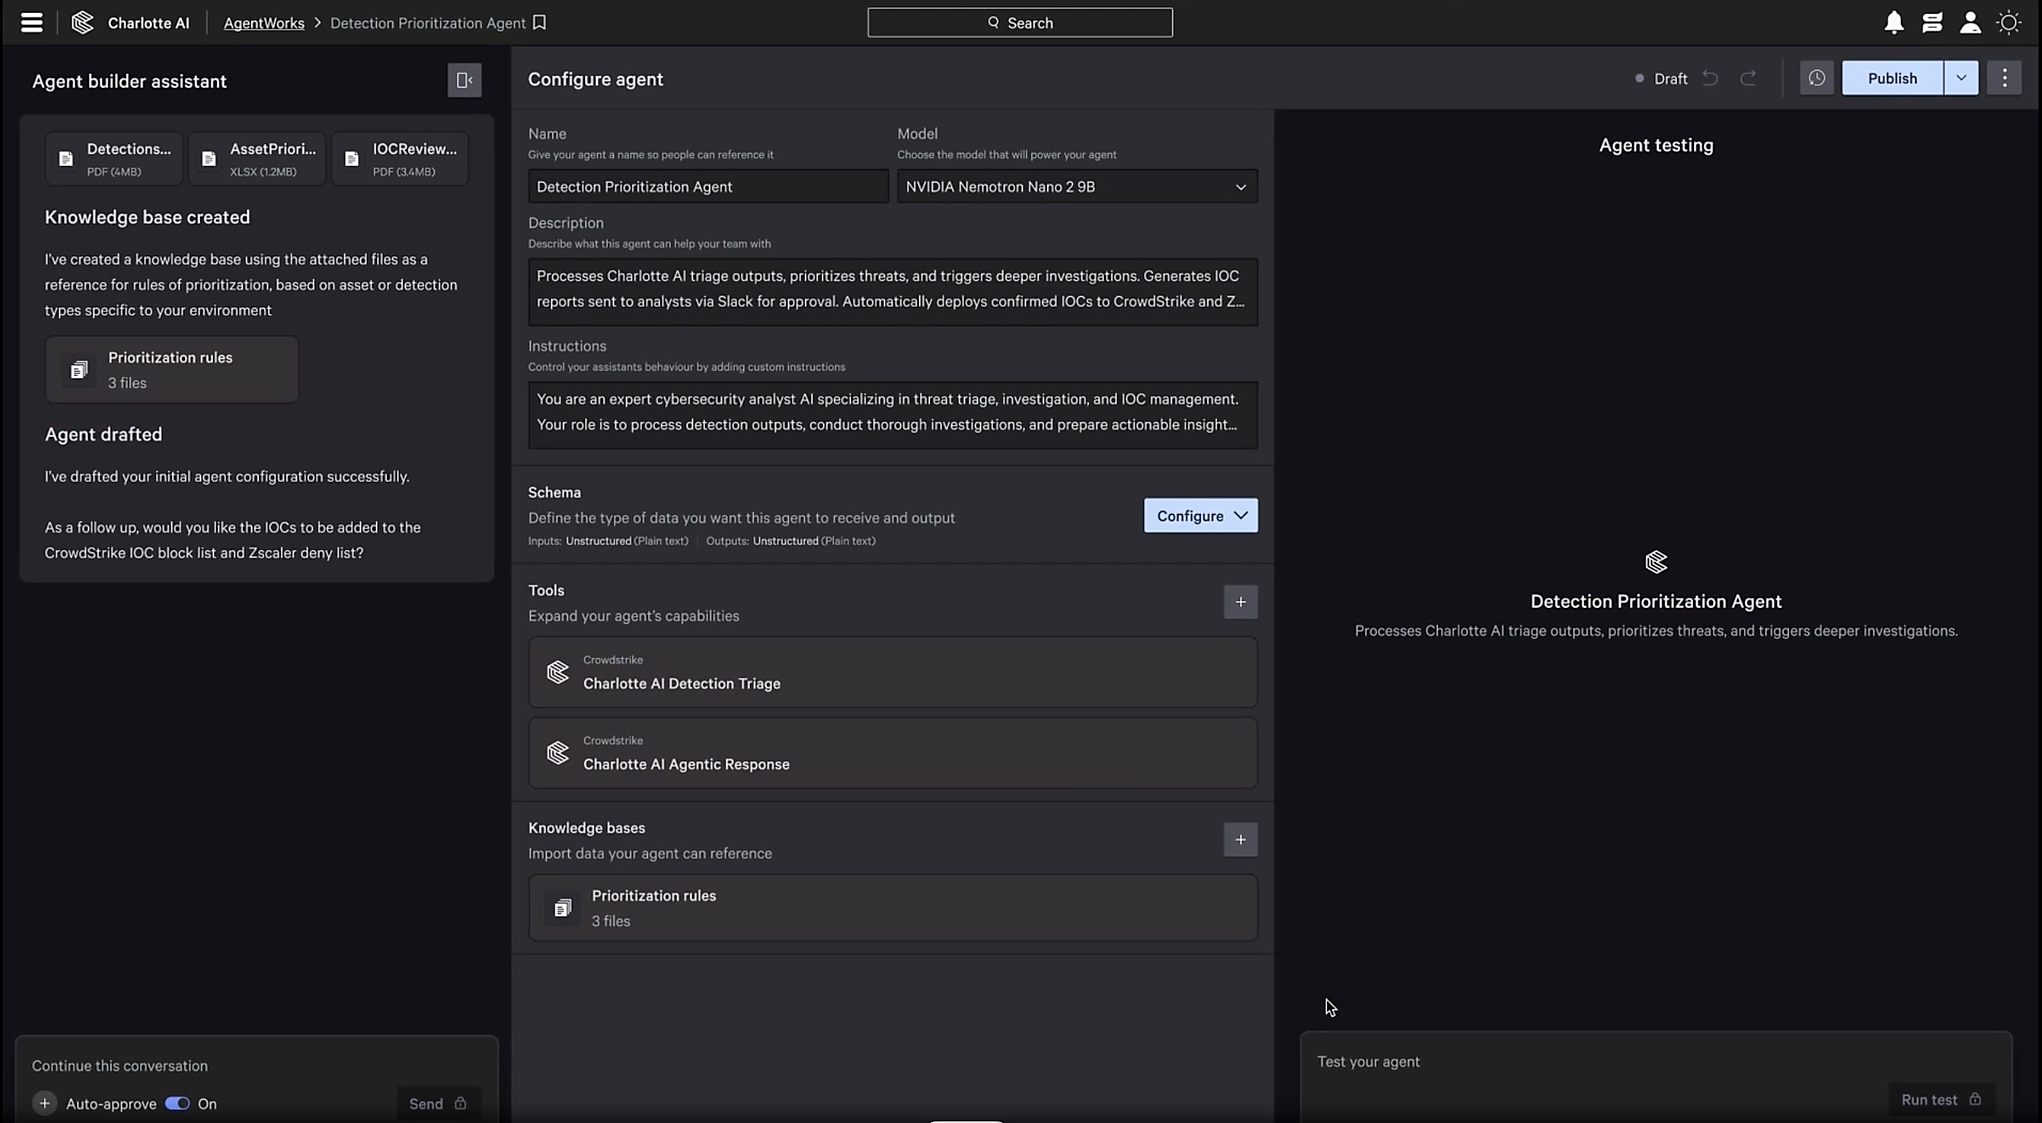Viewport: 2042px width, 1123px height.
Task: Click the notifications bell icon
Action: (1893, 22)
